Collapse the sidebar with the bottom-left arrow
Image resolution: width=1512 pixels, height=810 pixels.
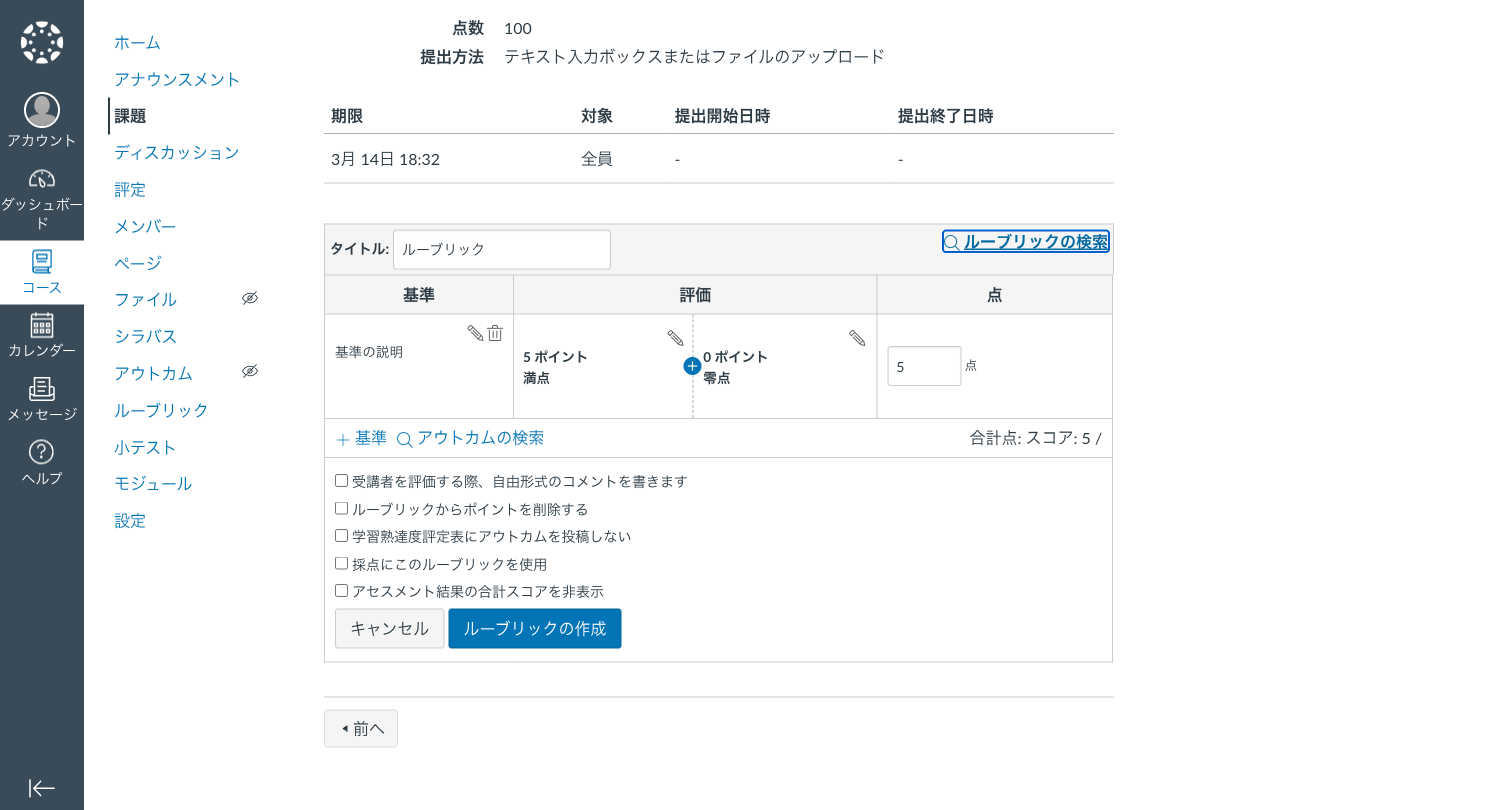(x=41, y=788)
